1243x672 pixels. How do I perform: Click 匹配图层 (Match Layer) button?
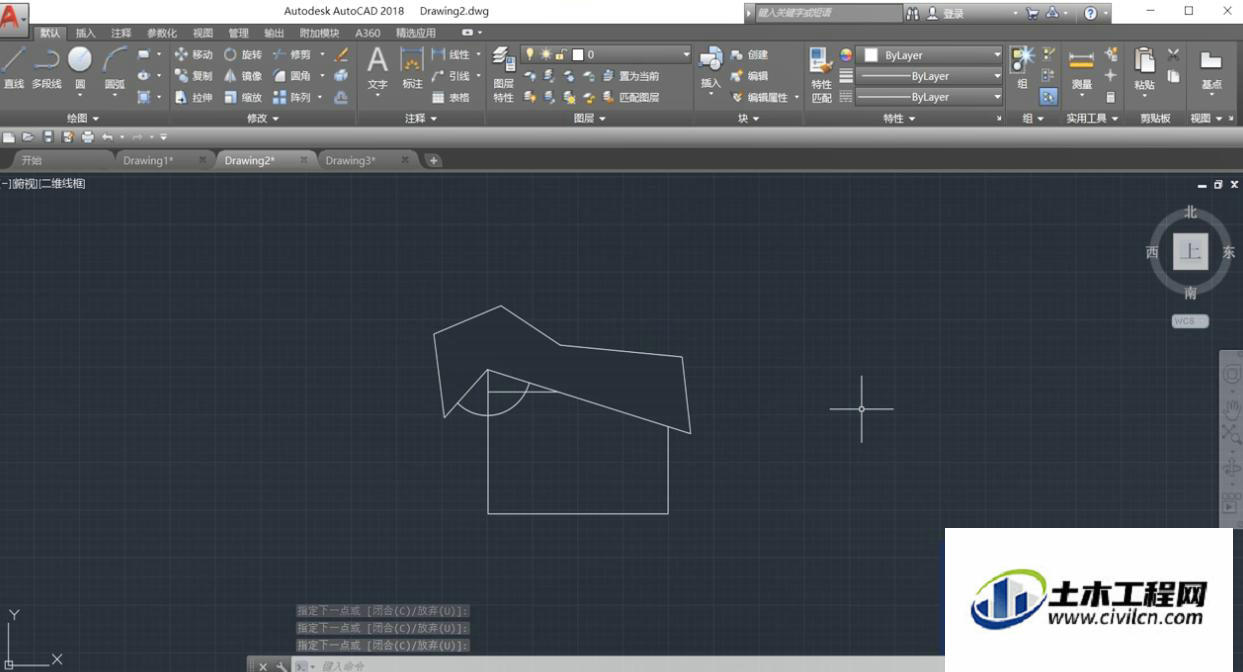click(x=631, y=97)
